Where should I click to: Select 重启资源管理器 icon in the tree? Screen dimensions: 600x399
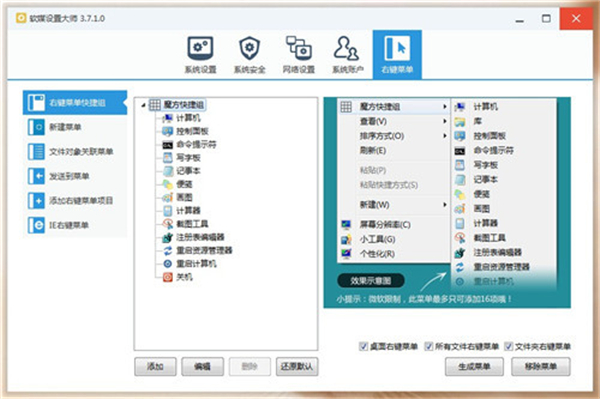(168, 251)
